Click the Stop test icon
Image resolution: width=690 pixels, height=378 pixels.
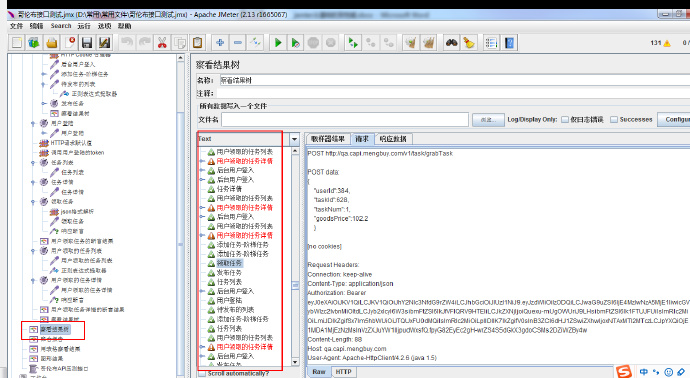point(313,43)
